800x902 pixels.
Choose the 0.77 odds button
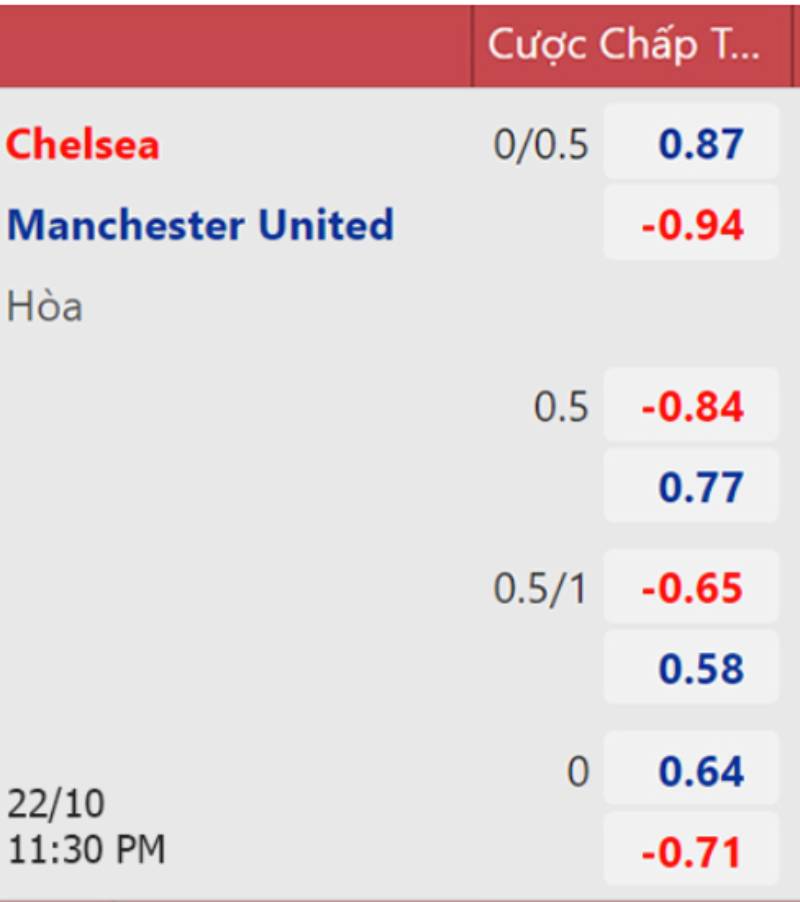point(691,487)
